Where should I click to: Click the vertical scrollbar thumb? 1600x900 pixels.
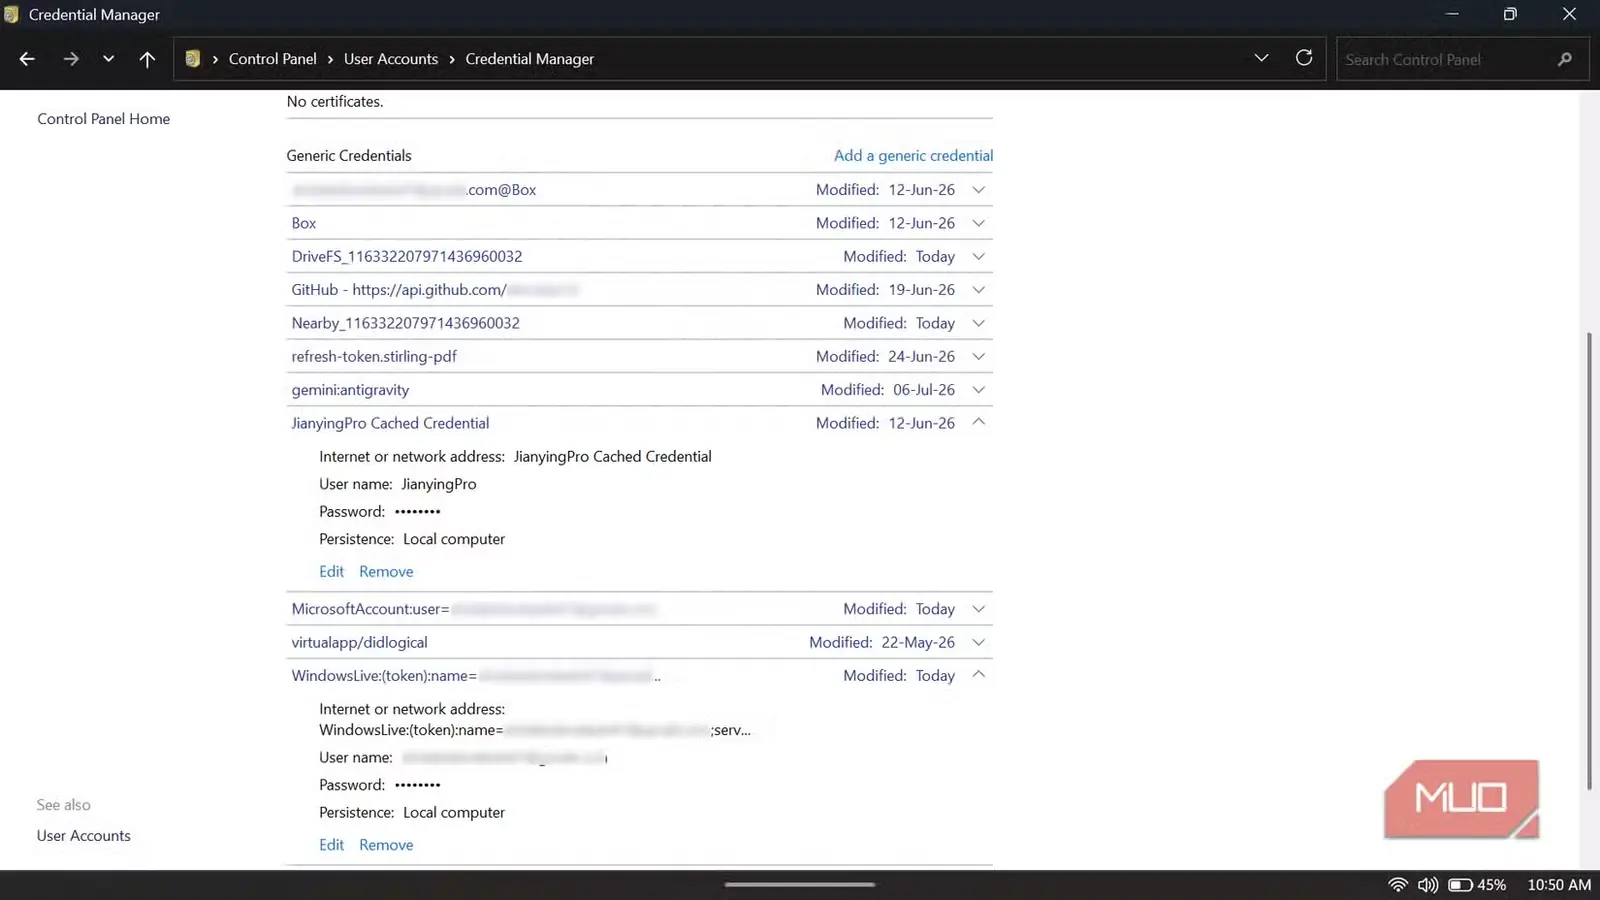[x=1588, y=561]
